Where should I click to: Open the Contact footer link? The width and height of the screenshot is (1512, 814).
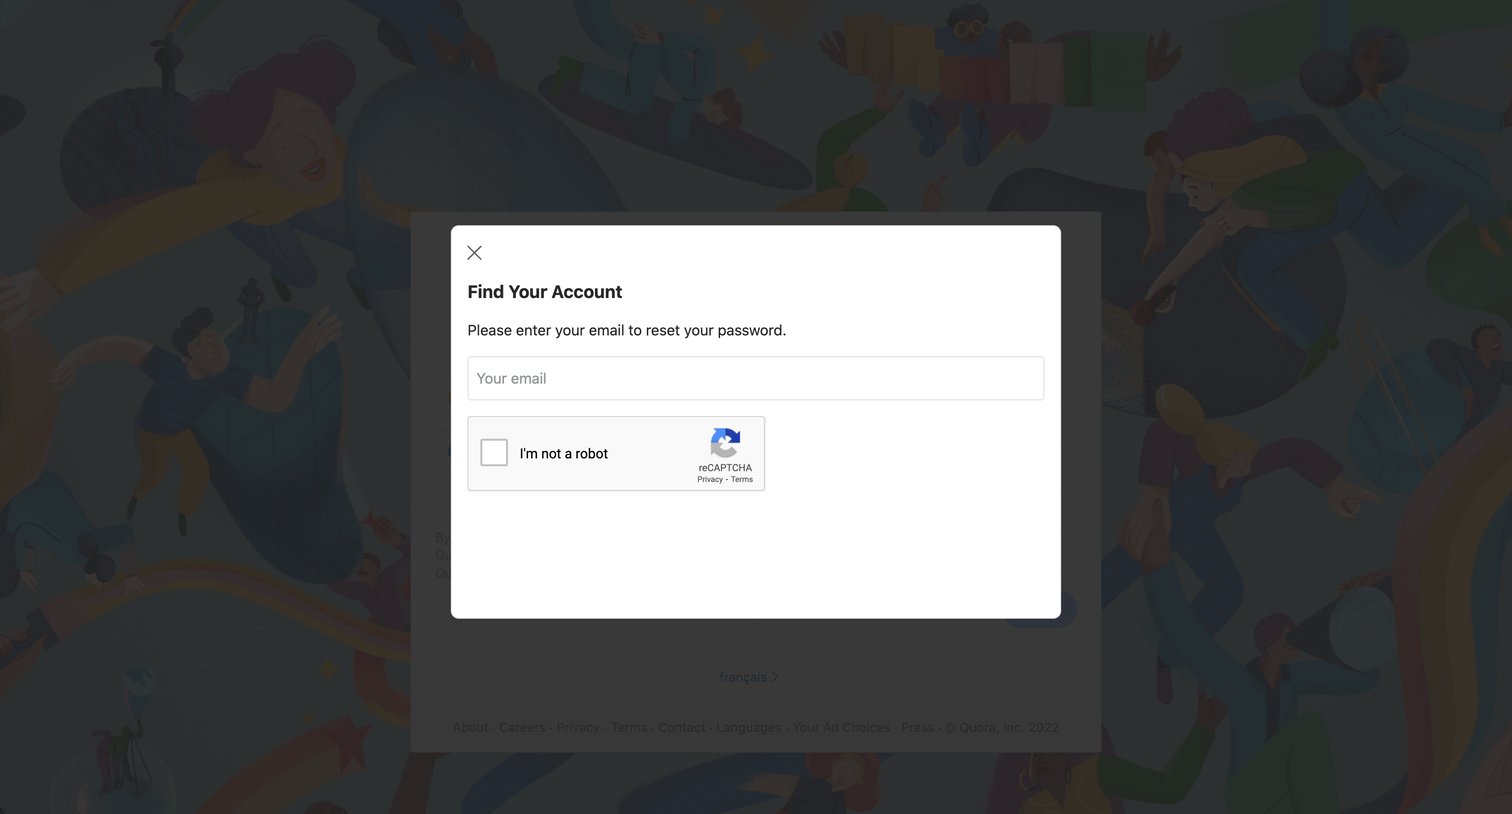coord(682,728)
